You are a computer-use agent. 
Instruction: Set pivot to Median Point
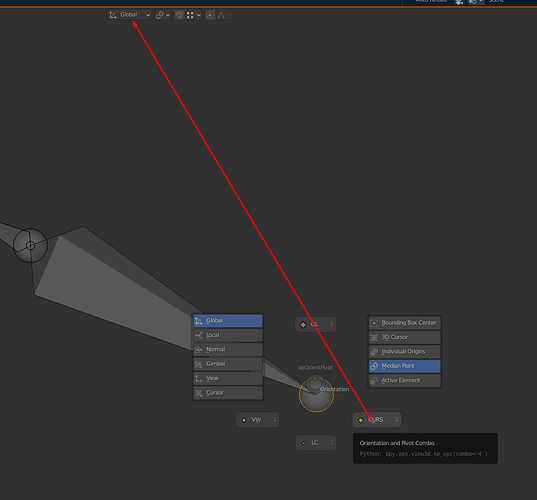[404, 366]
